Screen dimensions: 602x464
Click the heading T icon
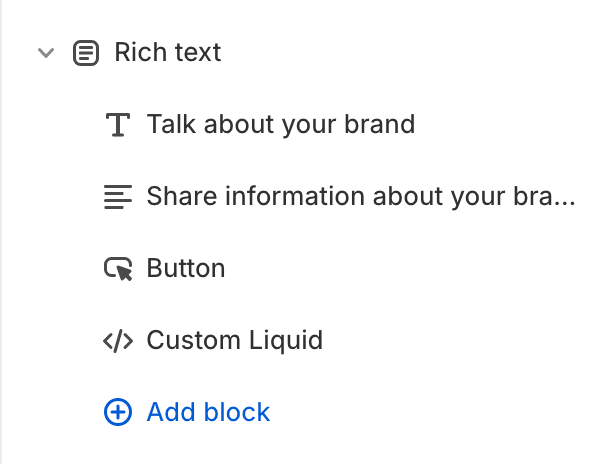(118, 125)
